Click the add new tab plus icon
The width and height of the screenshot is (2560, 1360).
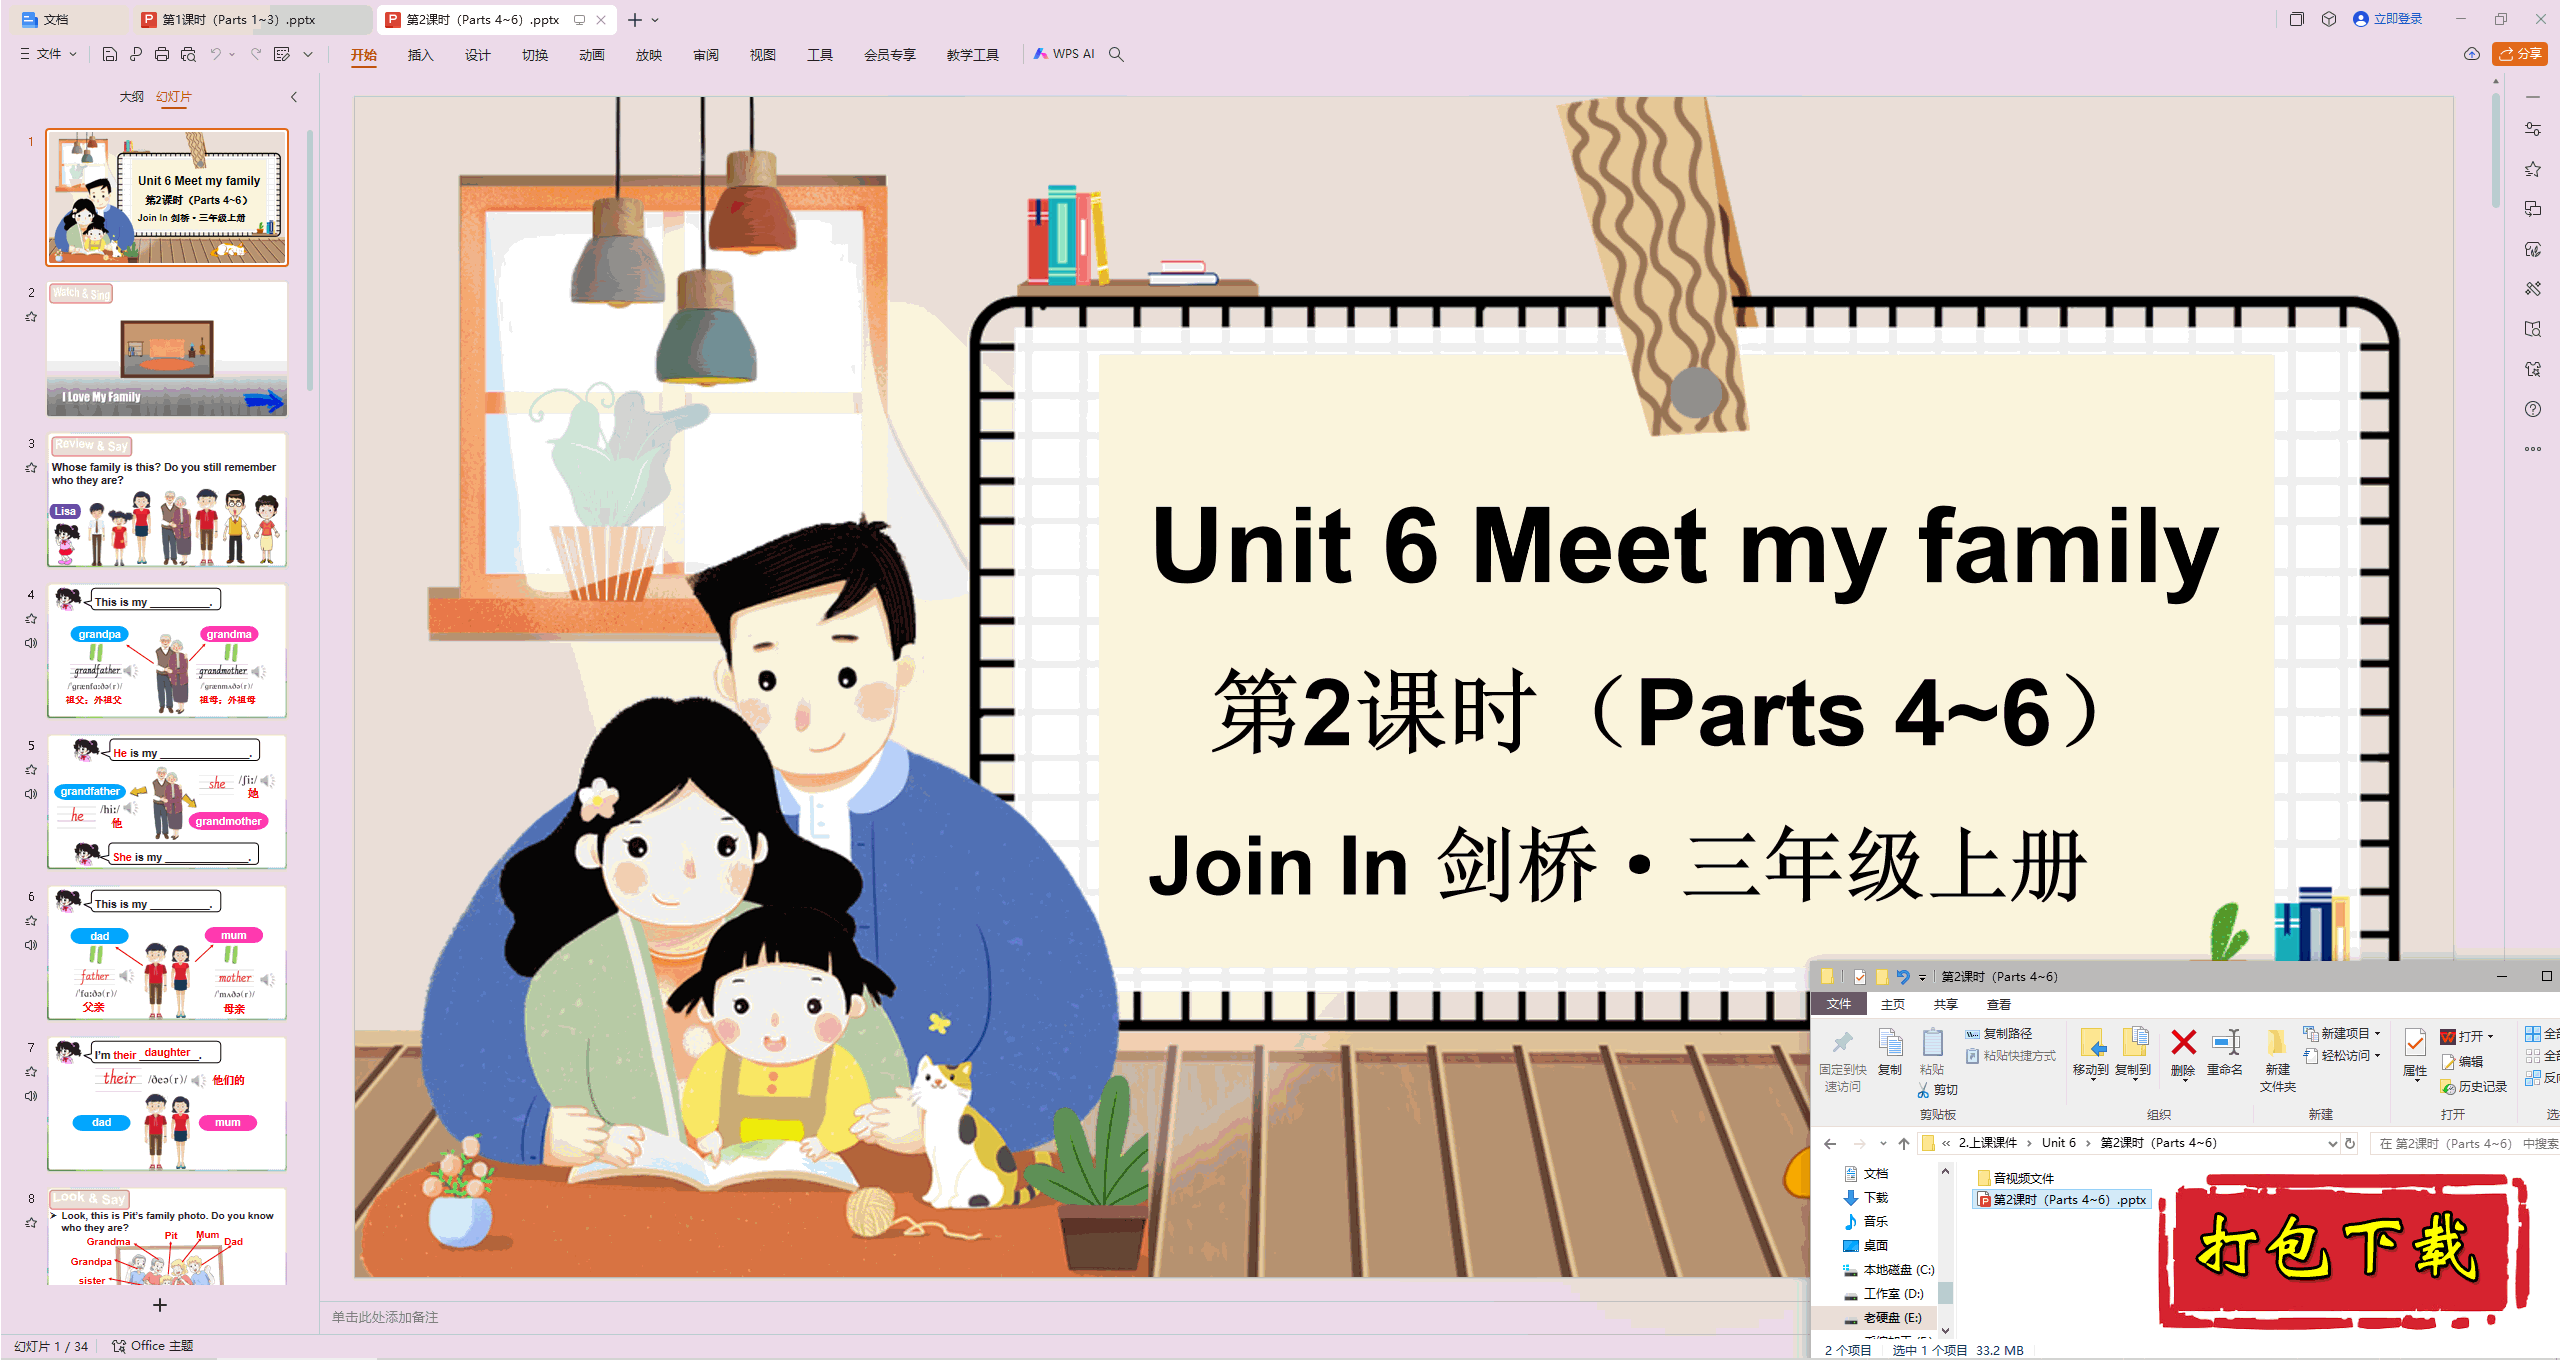[x=634, y=20]
